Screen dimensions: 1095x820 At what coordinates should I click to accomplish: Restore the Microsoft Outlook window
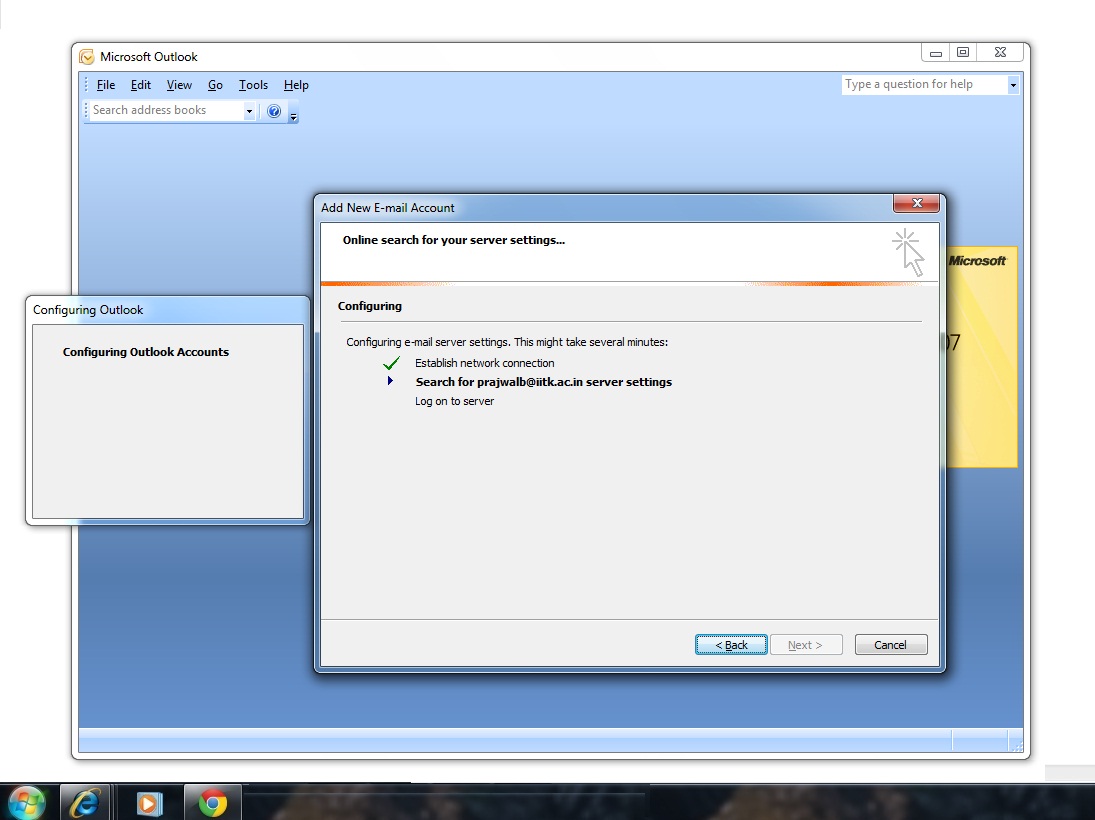[x=962, y=52]
